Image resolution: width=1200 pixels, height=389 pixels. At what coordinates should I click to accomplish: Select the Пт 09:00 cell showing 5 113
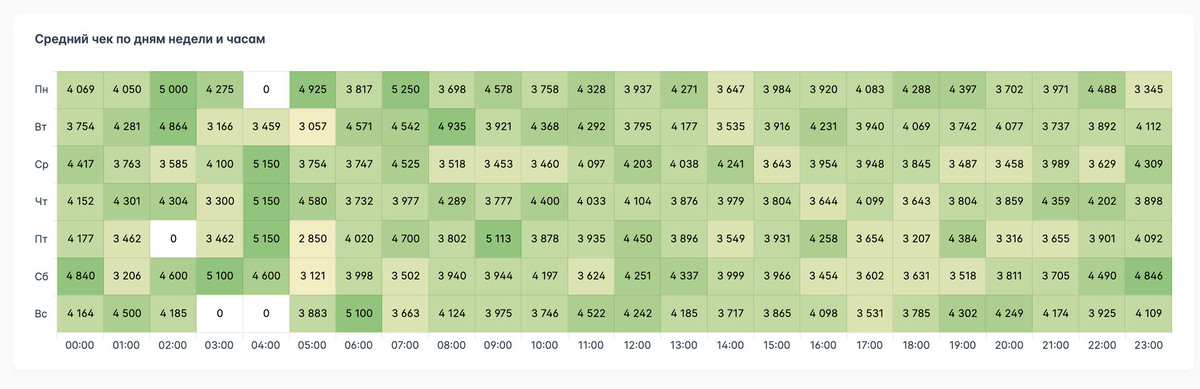coord(498,238)
